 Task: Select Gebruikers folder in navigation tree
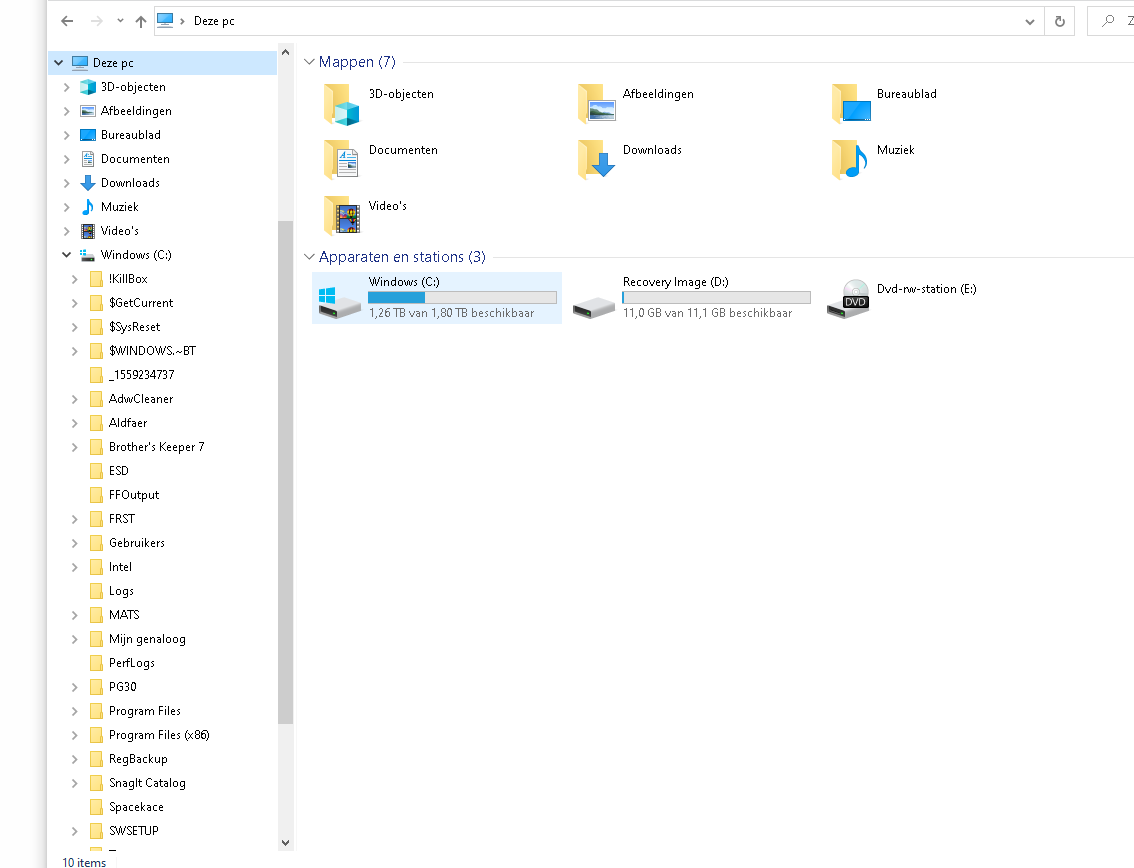(136, 543)
